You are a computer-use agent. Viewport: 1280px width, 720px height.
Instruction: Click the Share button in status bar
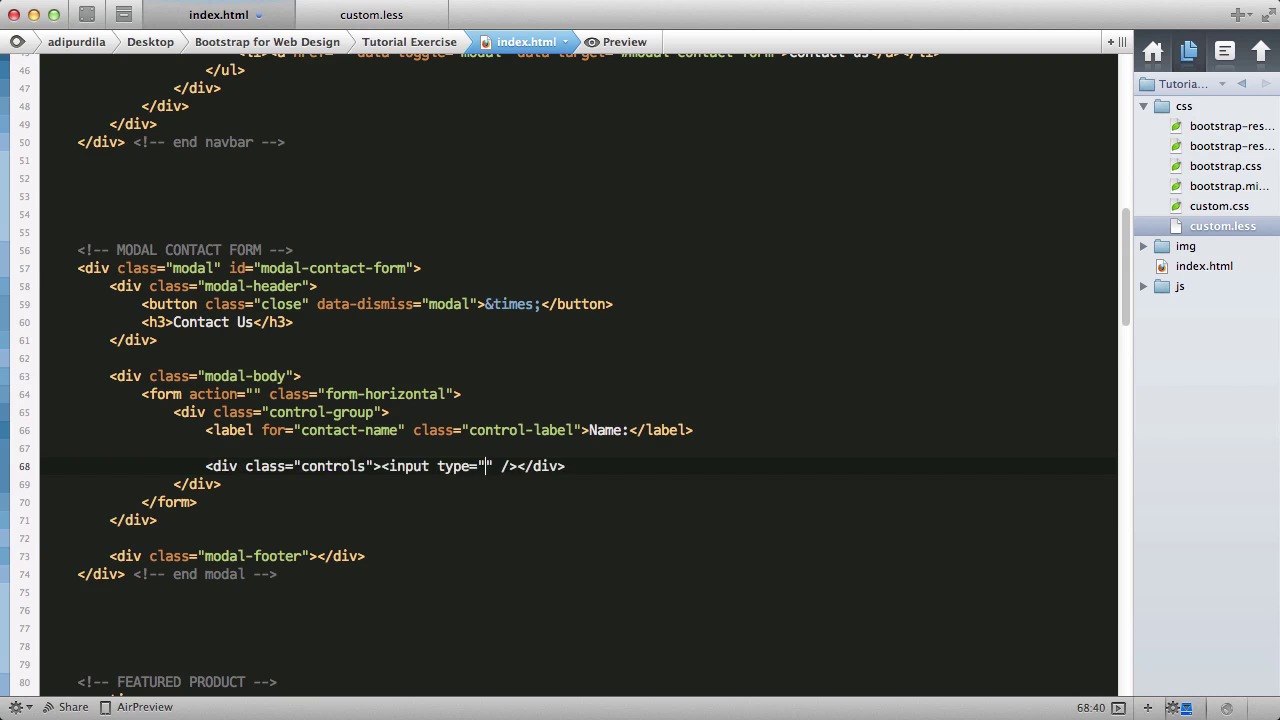(64, 707)
